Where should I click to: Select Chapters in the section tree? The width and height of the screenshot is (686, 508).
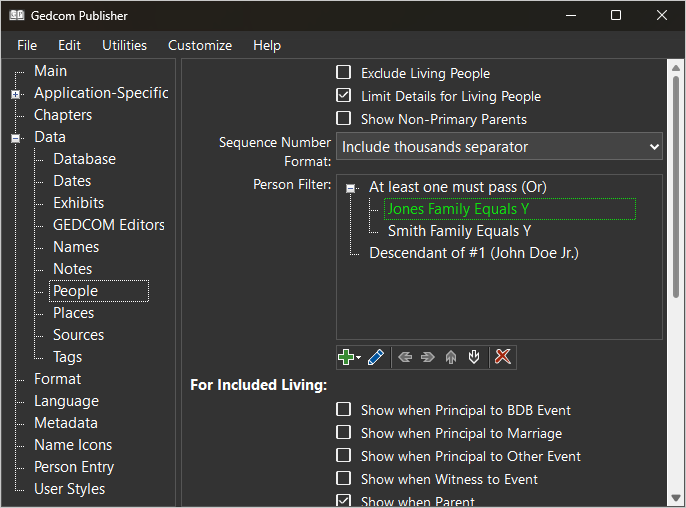[x=63, y=115]
